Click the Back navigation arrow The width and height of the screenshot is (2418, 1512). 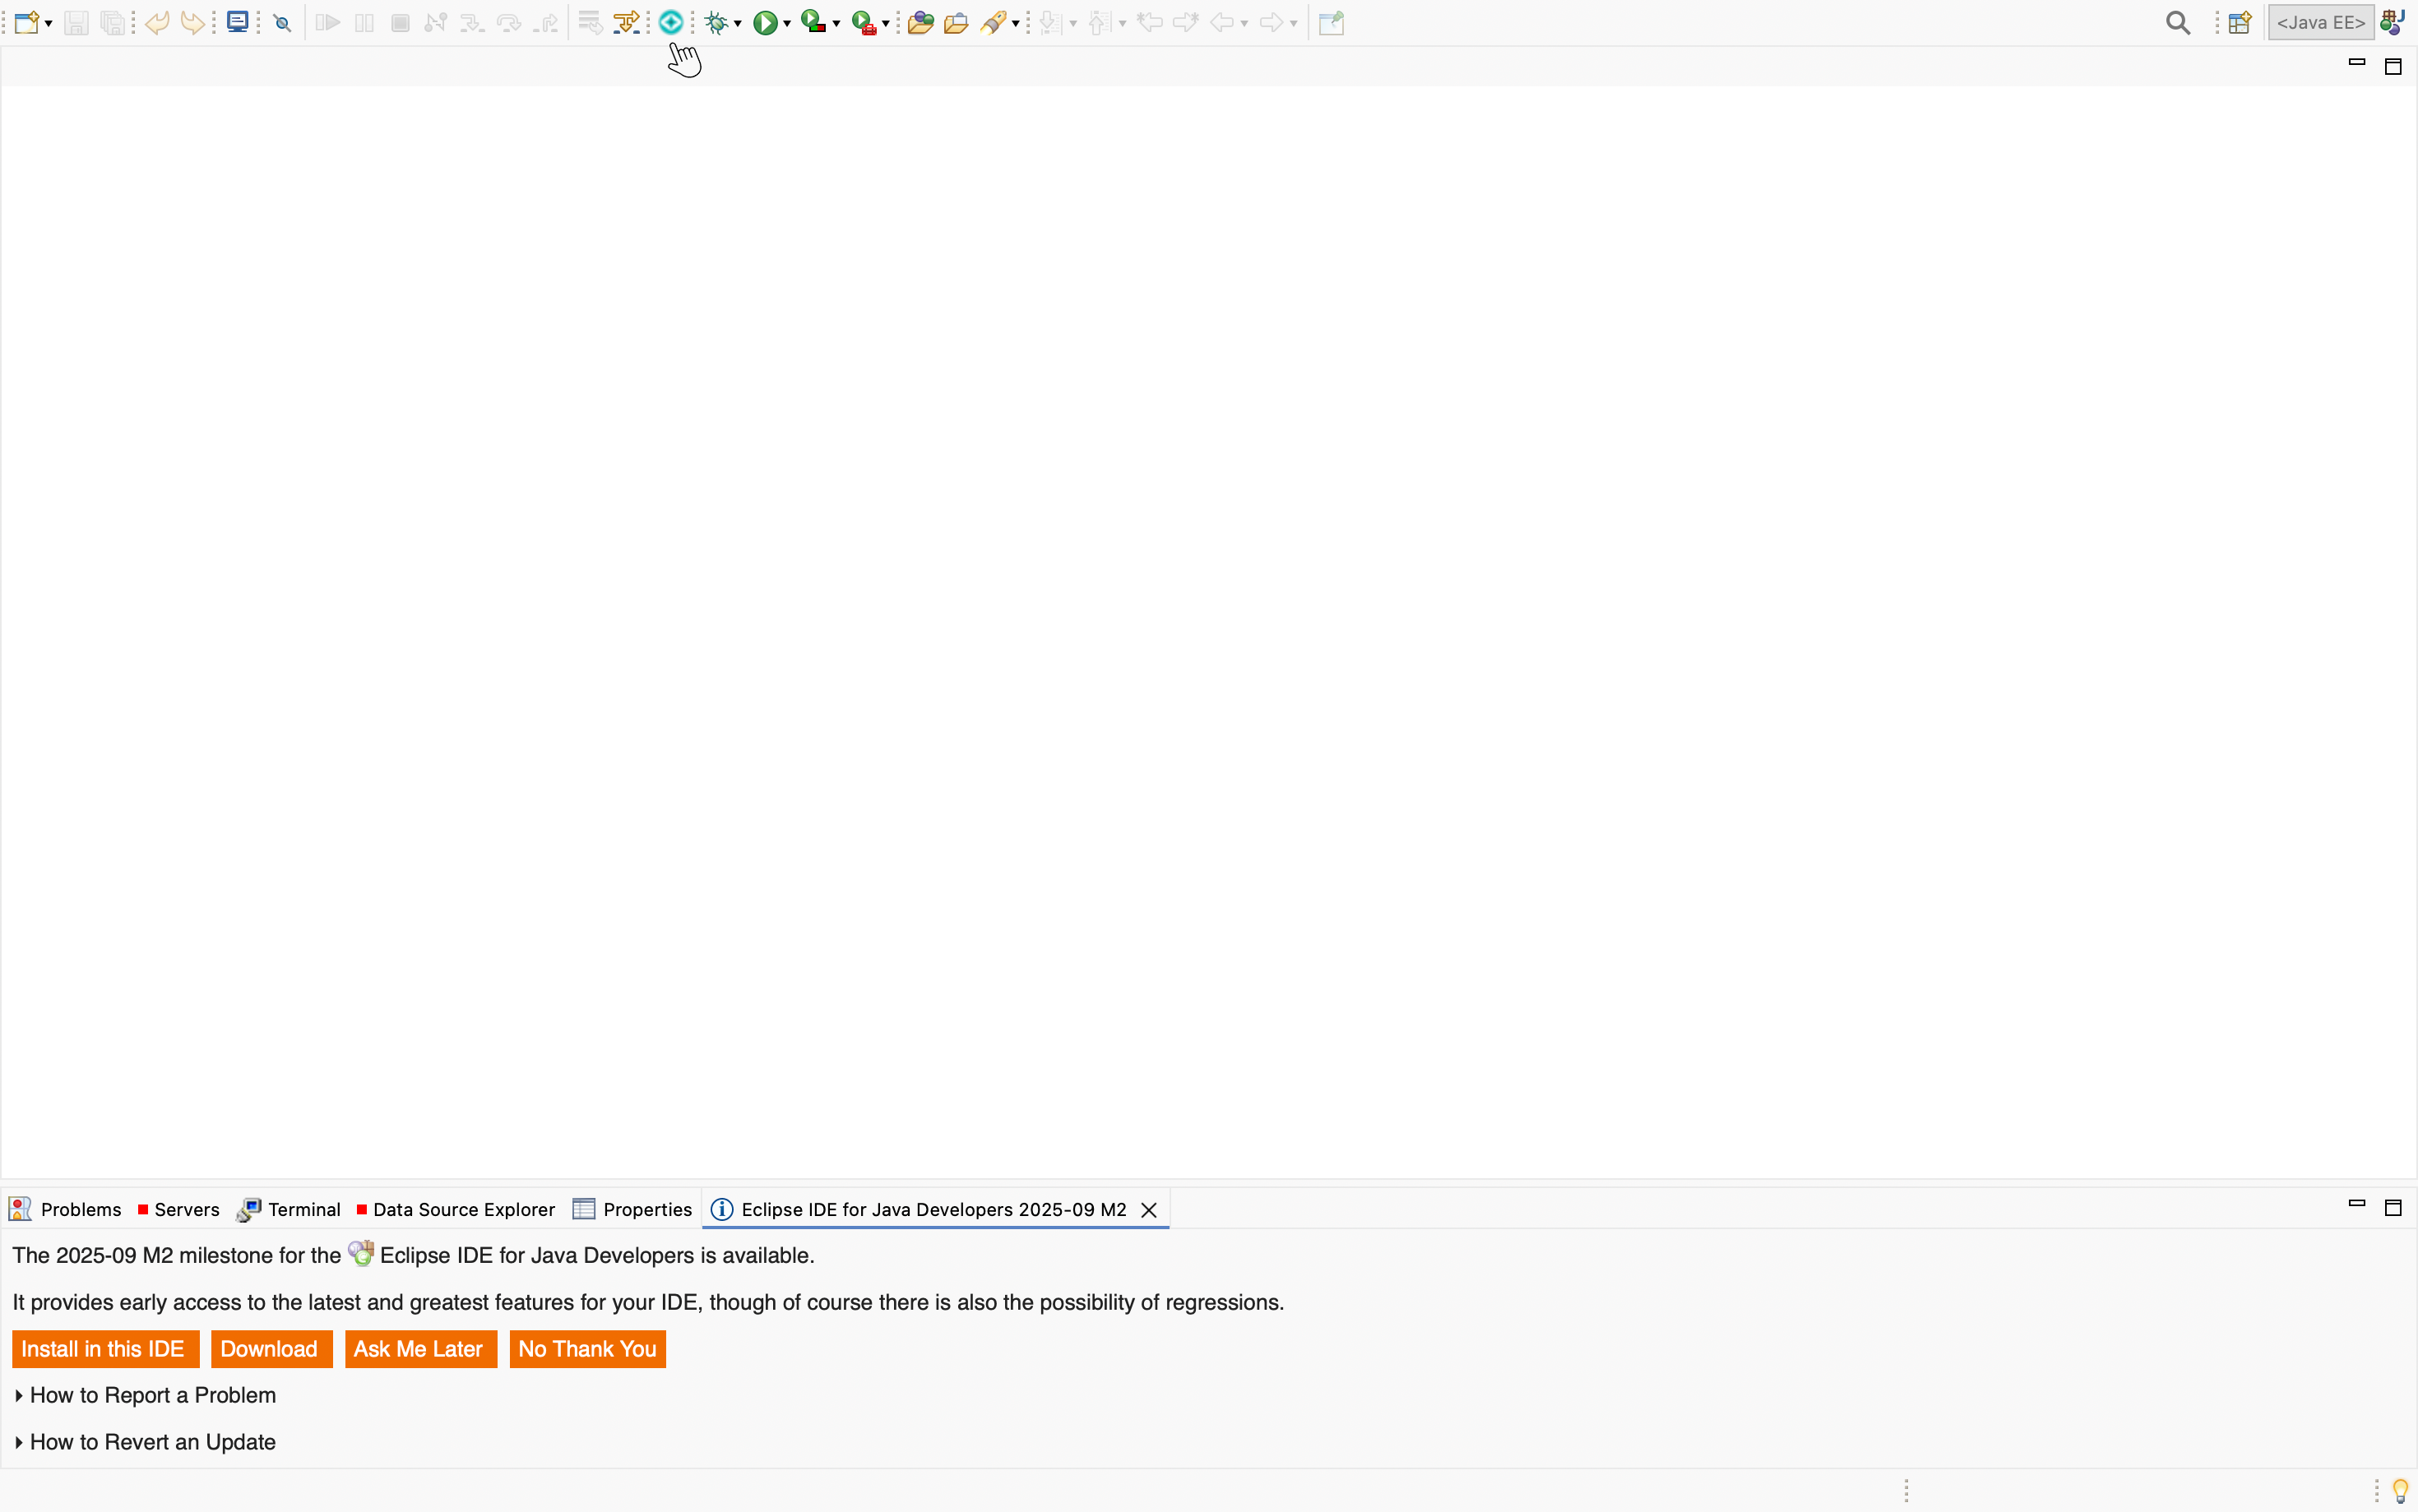click(x=1222, y=22)
